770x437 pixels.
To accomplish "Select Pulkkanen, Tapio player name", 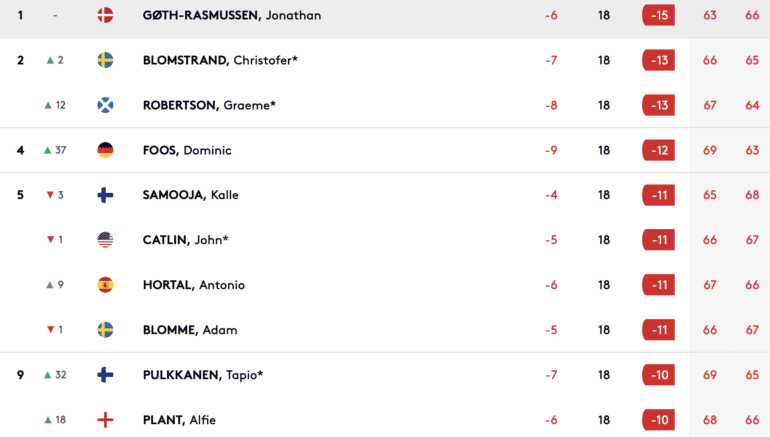I will (x=203, y=375).
